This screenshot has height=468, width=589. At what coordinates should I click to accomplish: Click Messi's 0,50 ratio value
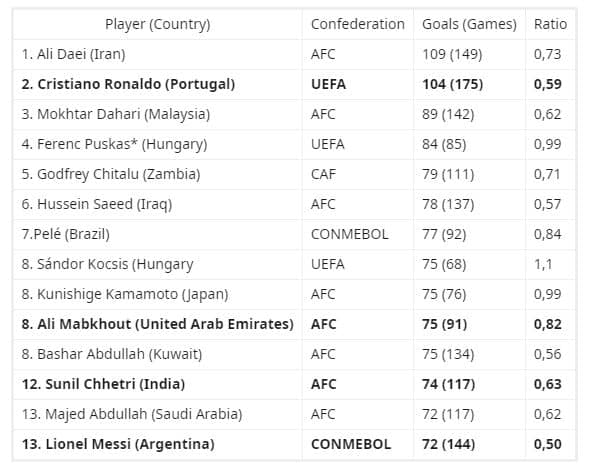point(547,444)
